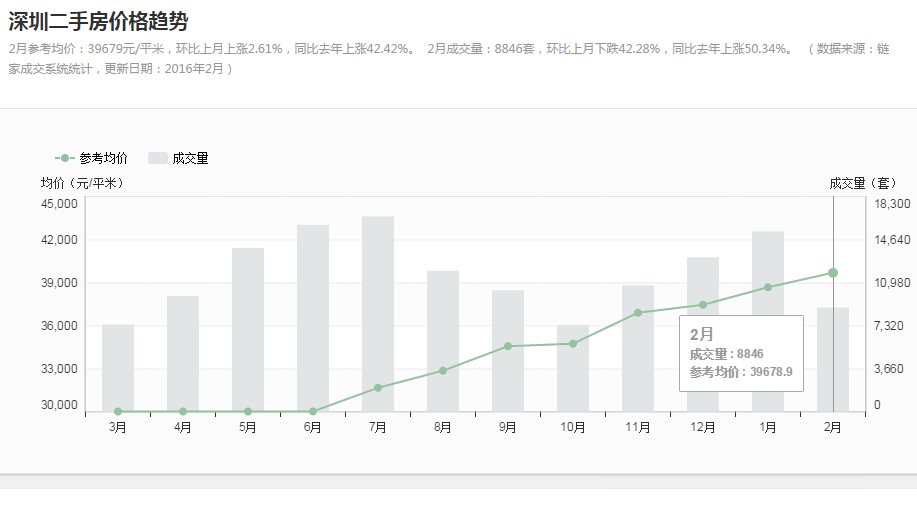Image resolution: width=917 pixels, height=512 pixels.
Task: Toggle the 参考均价 legend line marker
Action: (65, 158)
